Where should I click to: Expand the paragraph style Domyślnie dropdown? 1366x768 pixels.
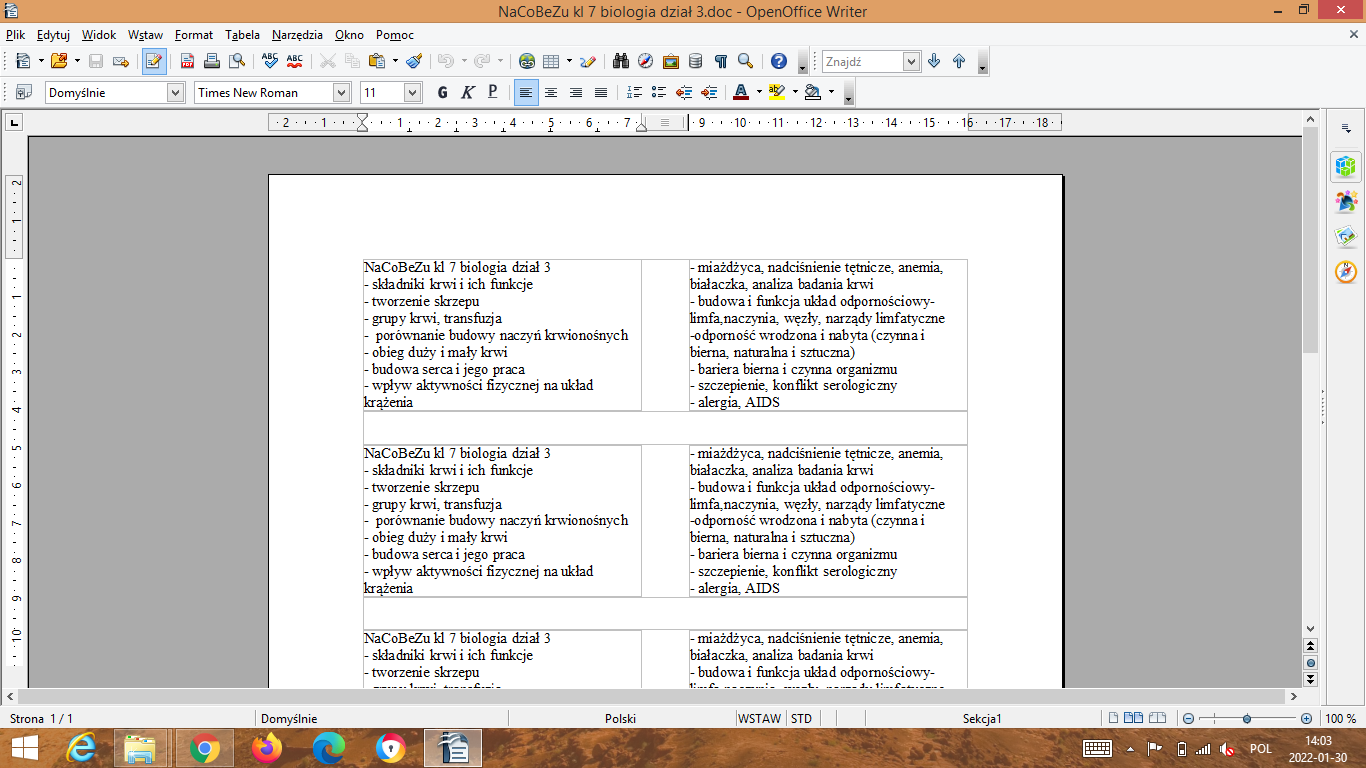tap(176, 92)
